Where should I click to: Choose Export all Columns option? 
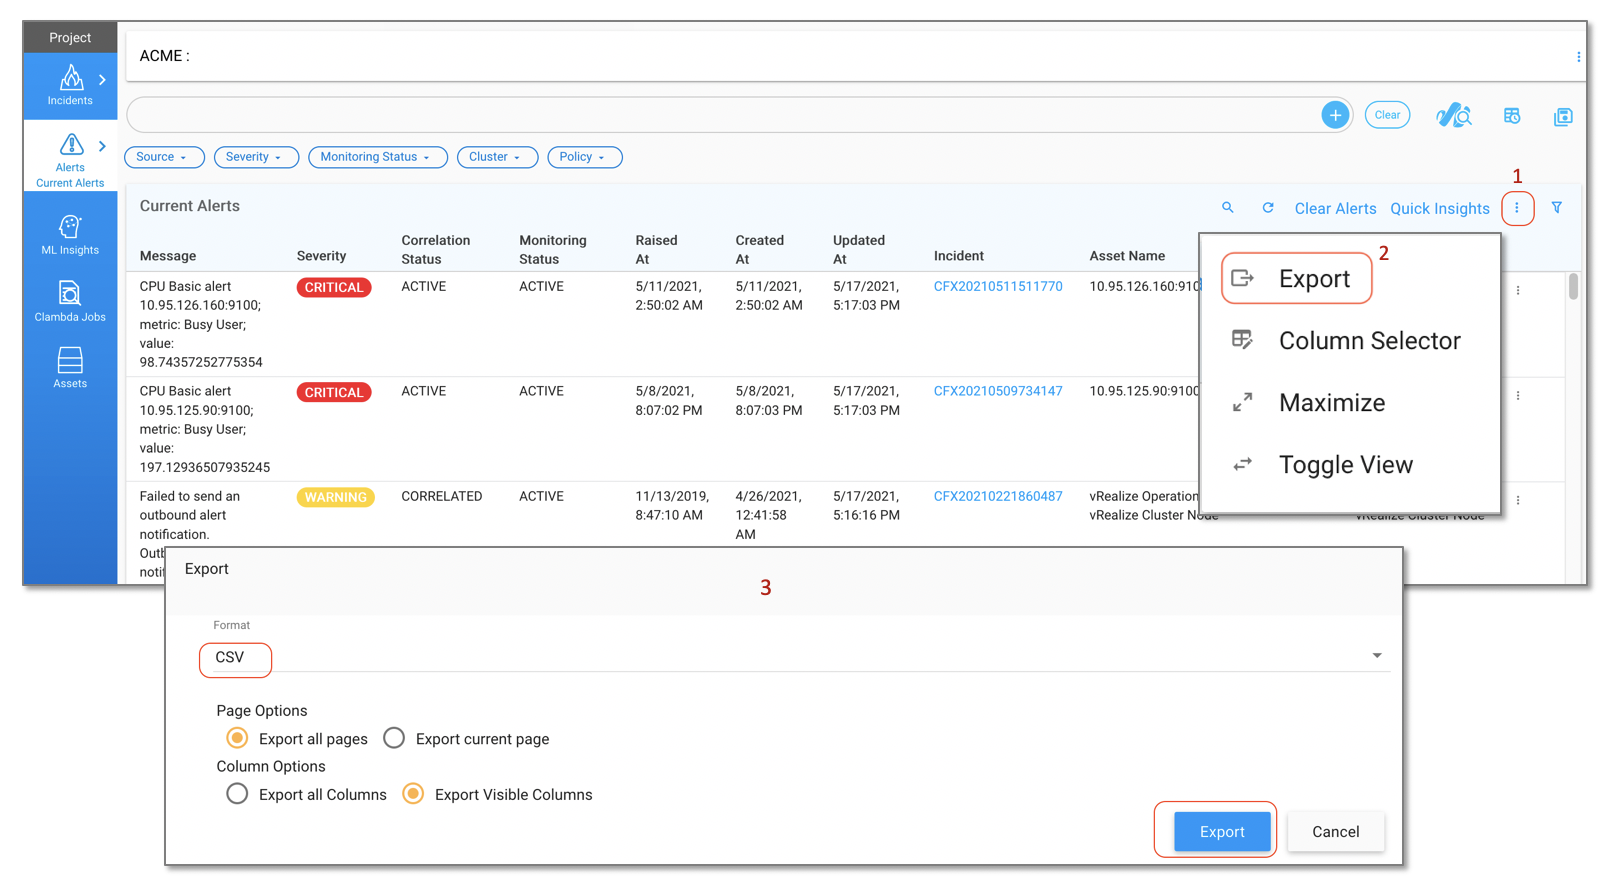coord(237,794)
